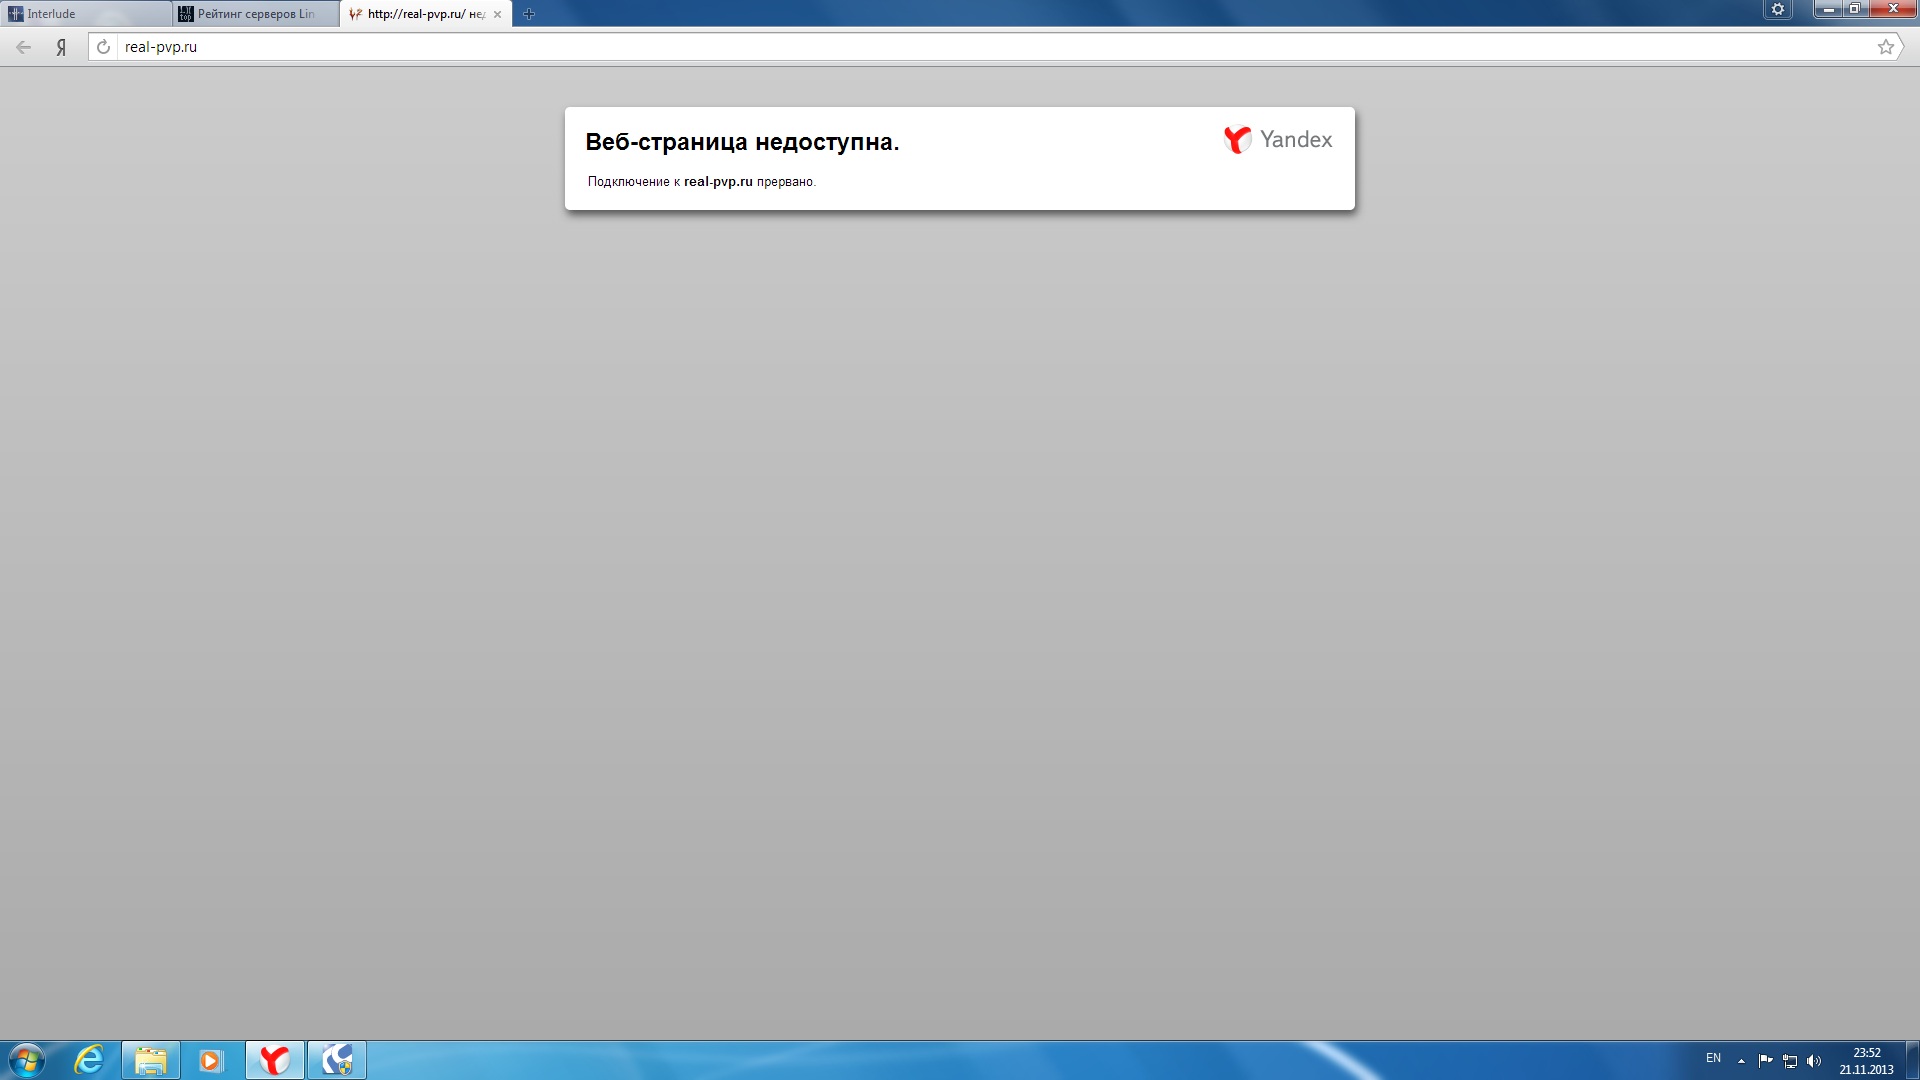Open Windows Media Player from the taskbar

(x=211, y=1060)
